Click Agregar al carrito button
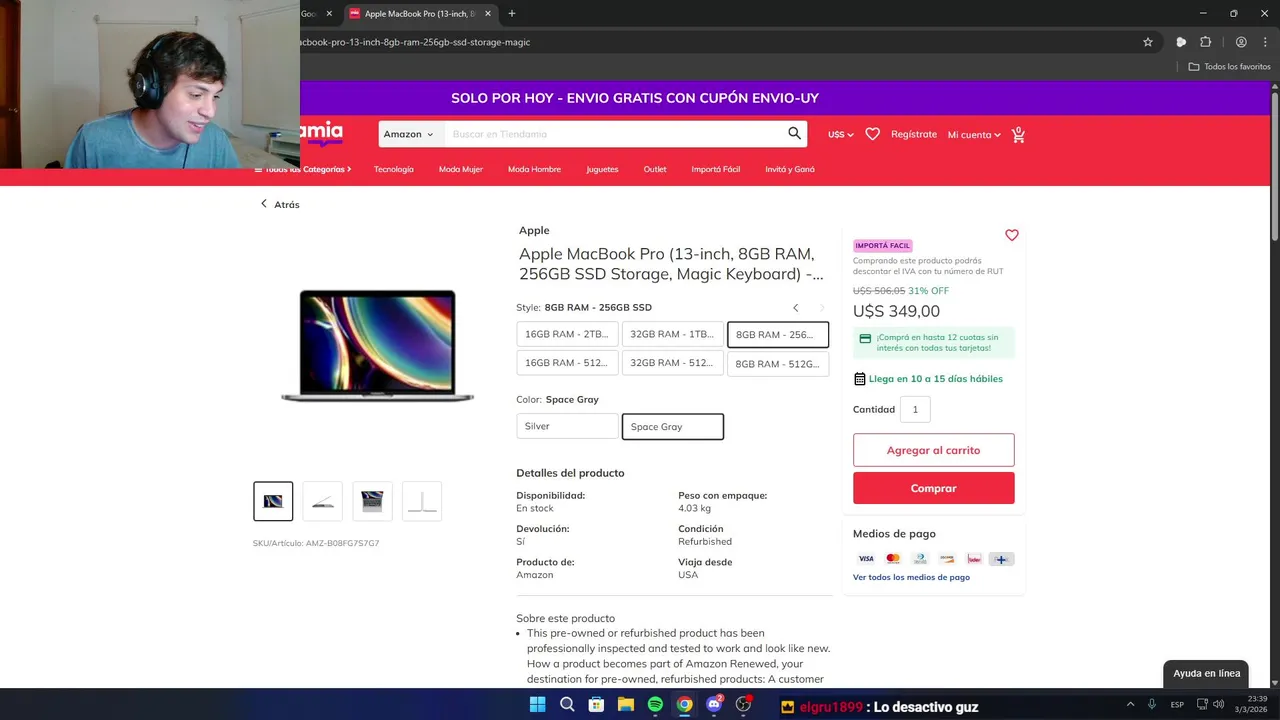Screen dimensions: 1280x720 [x=934, y=450]
